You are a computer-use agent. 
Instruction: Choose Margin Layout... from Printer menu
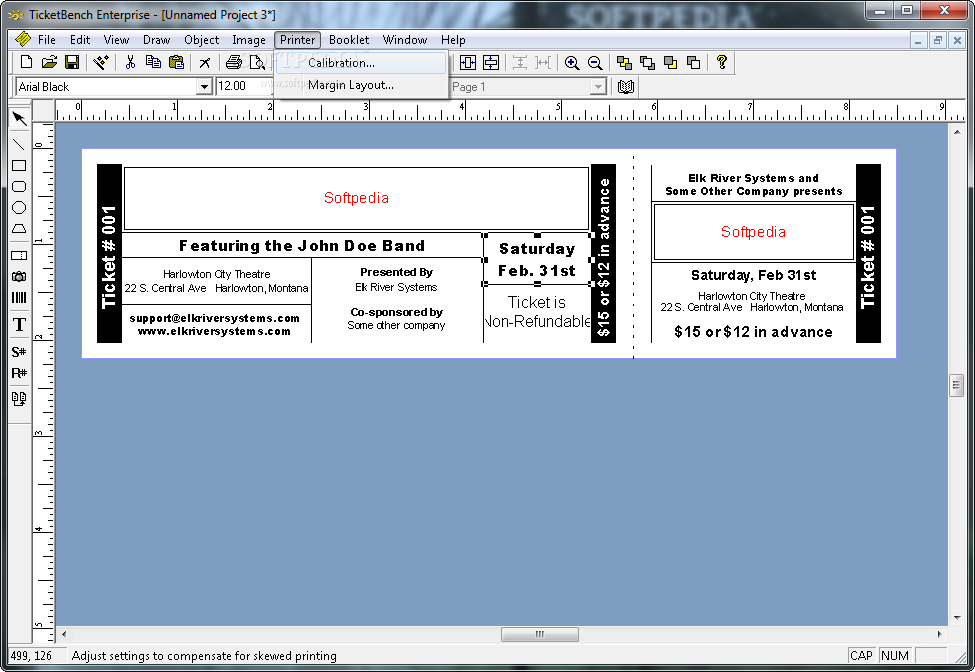[361, 85]
